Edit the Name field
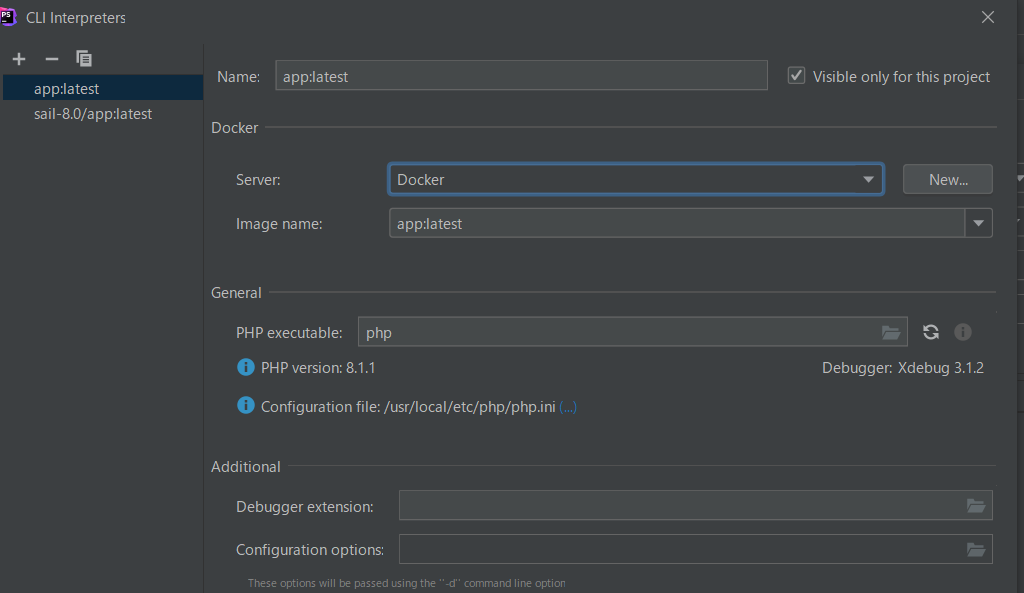Screen dimensions: 1024x593 point(521,76)
